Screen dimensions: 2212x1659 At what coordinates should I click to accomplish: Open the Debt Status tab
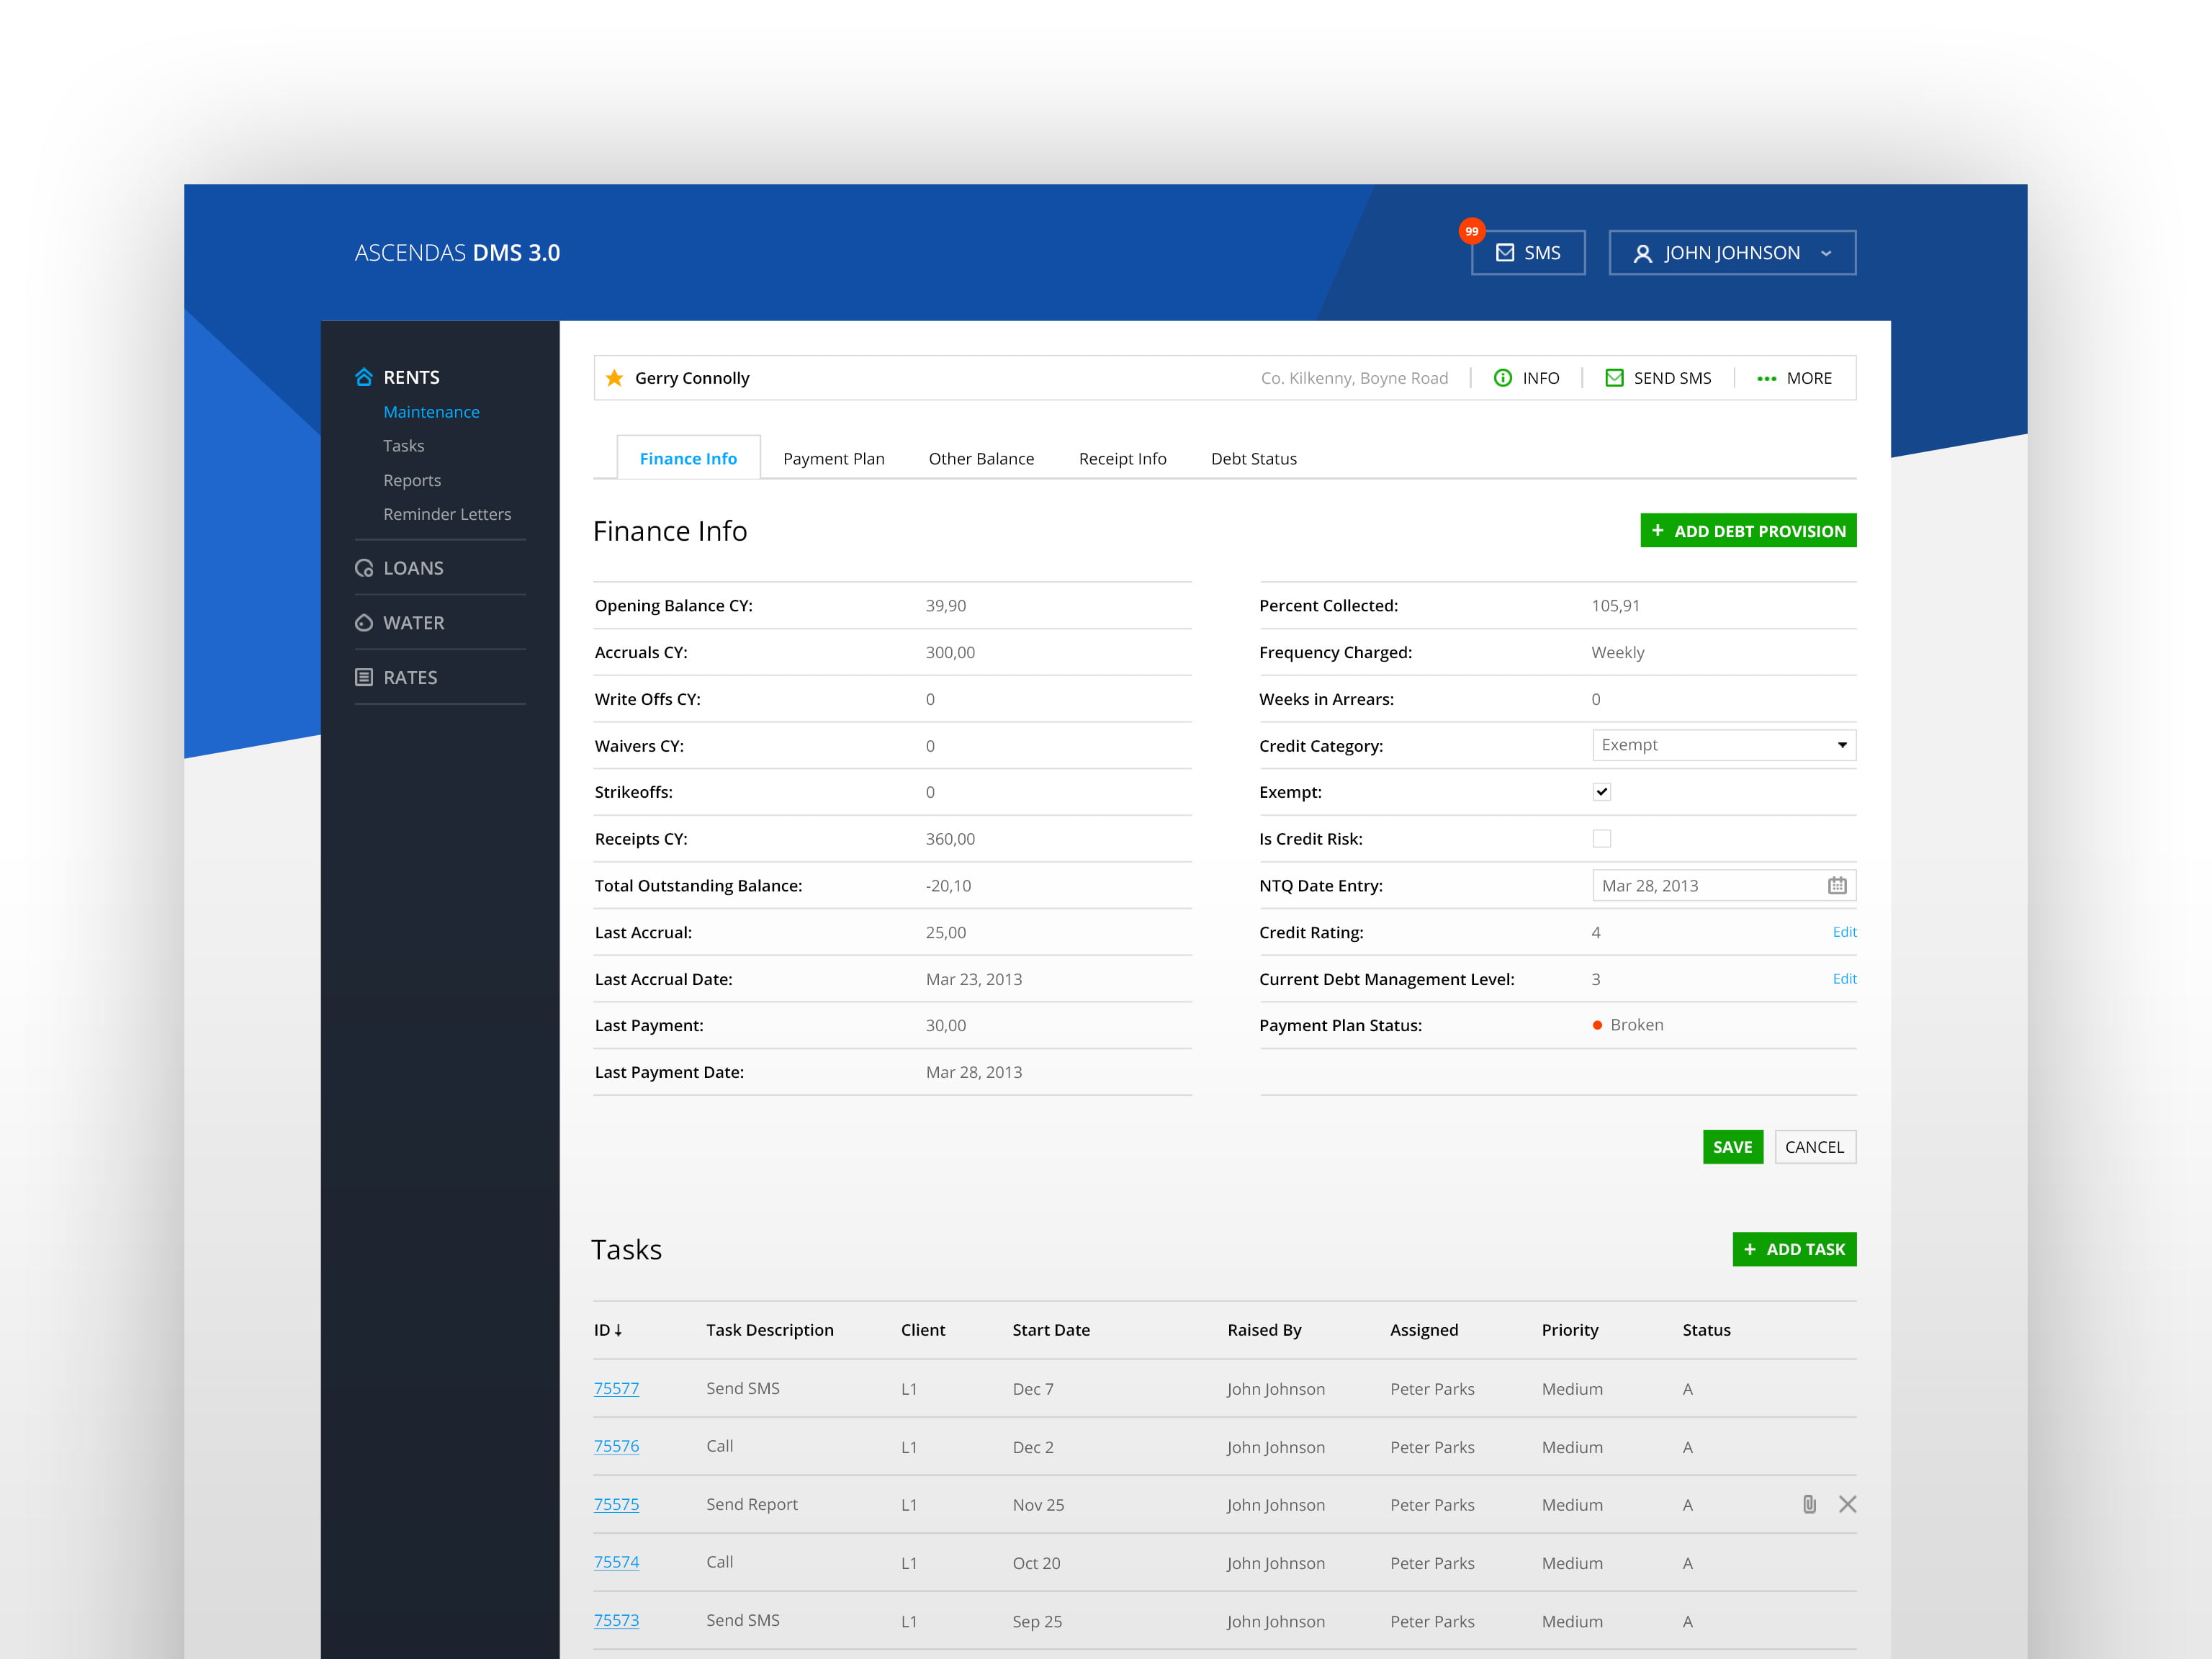tap(1253, 459)
